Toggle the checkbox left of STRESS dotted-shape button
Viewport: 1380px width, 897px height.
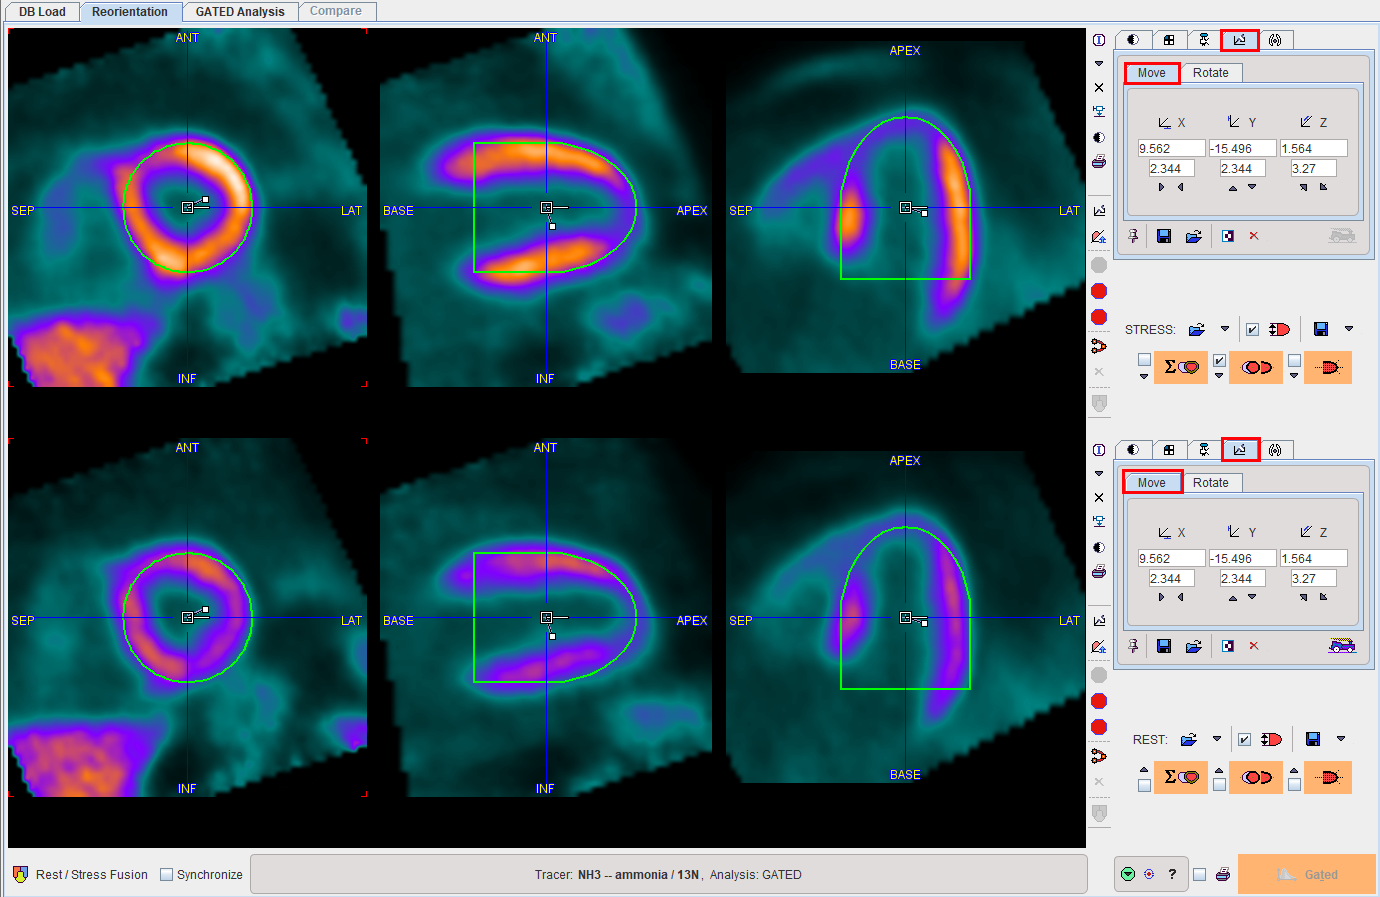pos(1294,360)
